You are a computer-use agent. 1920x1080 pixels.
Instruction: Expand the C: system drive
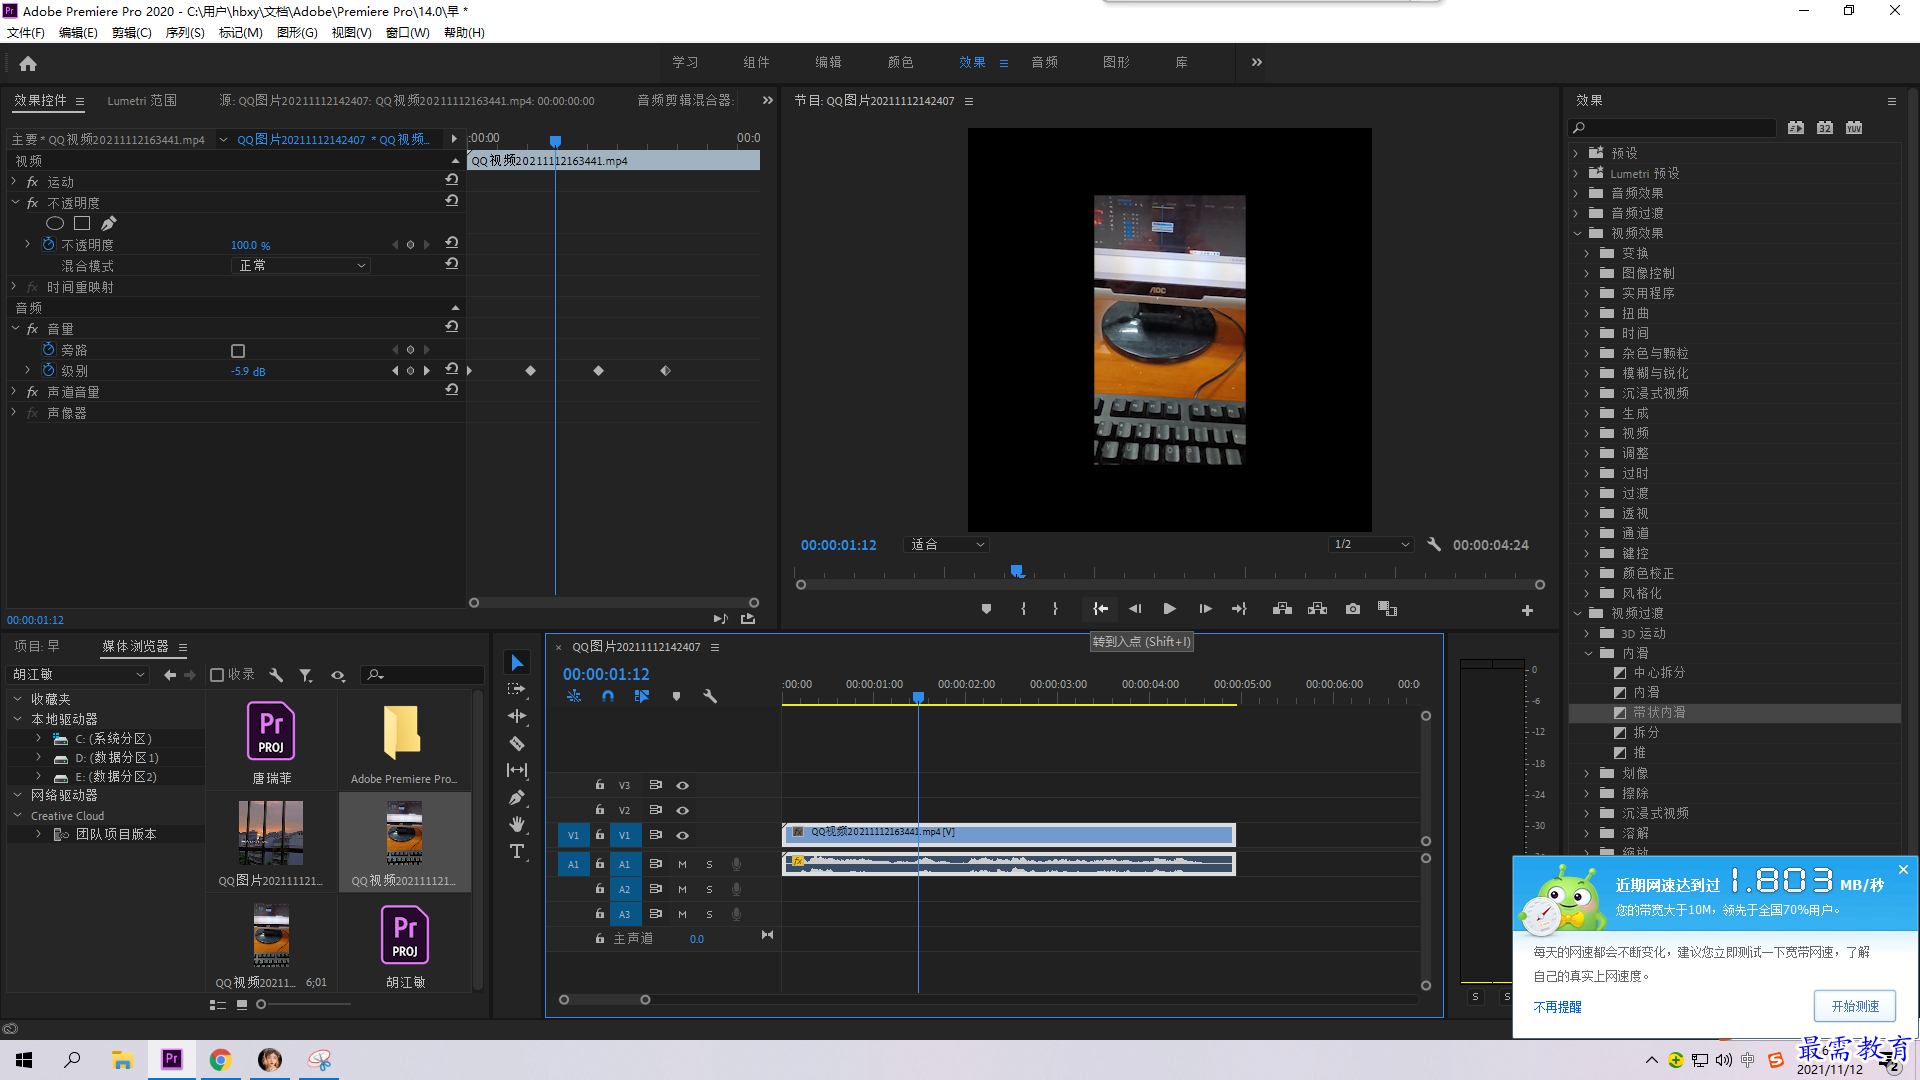pyautogui.click(x=38, y=738)
